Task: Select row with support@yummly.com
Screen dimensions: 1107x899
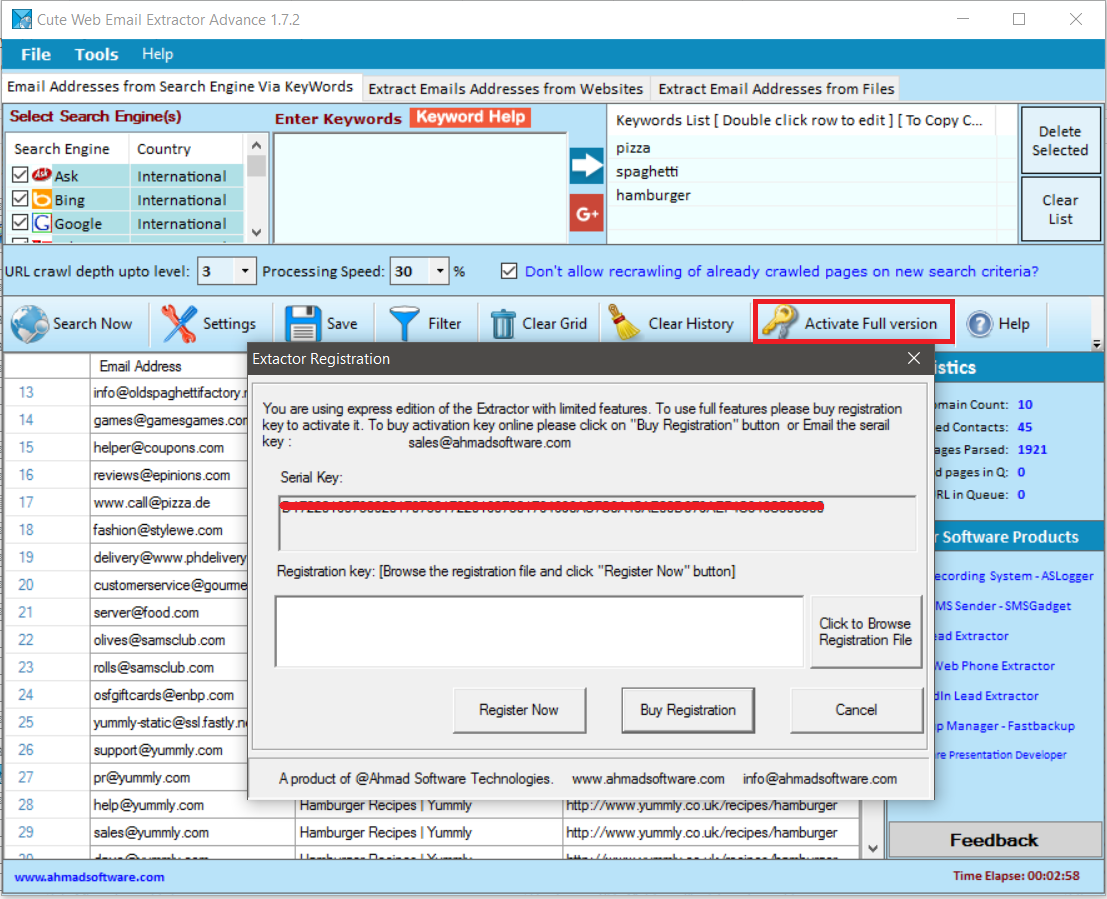Action: tap(127, 750)
